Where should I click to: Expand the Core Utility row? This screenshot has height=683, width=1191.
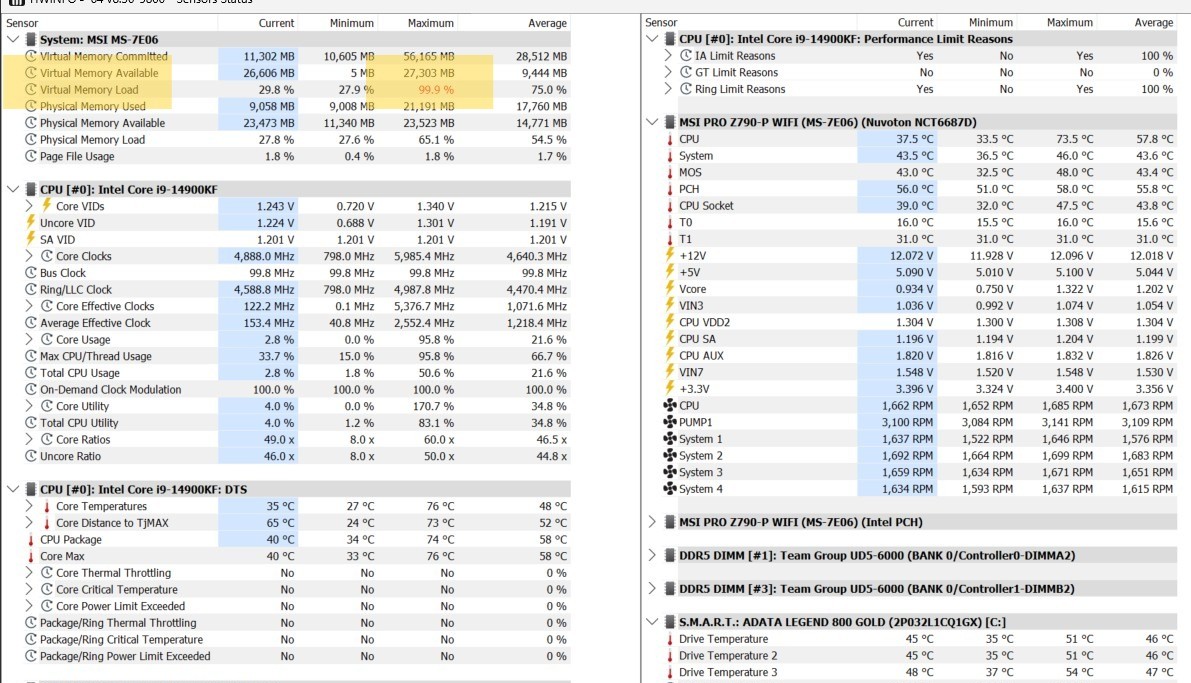pos(29,406)
